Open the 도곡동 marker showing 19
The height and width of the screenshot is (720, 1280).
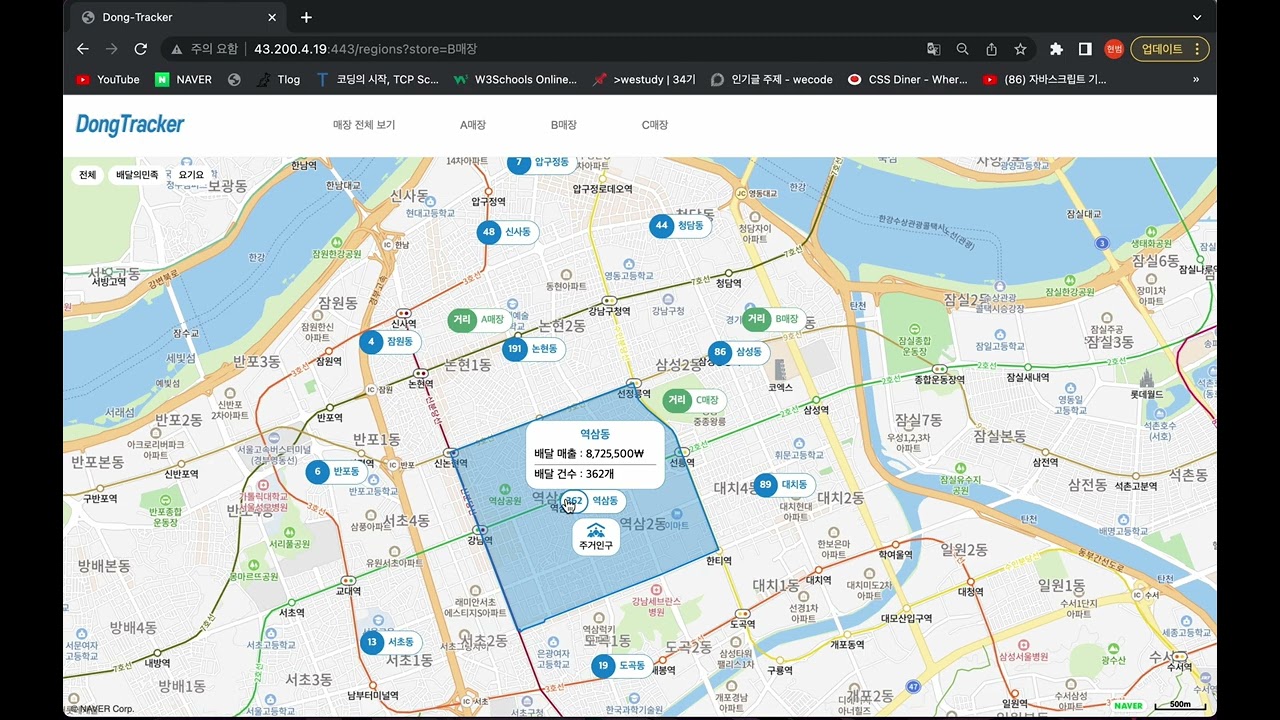click(x=620, y=665)
